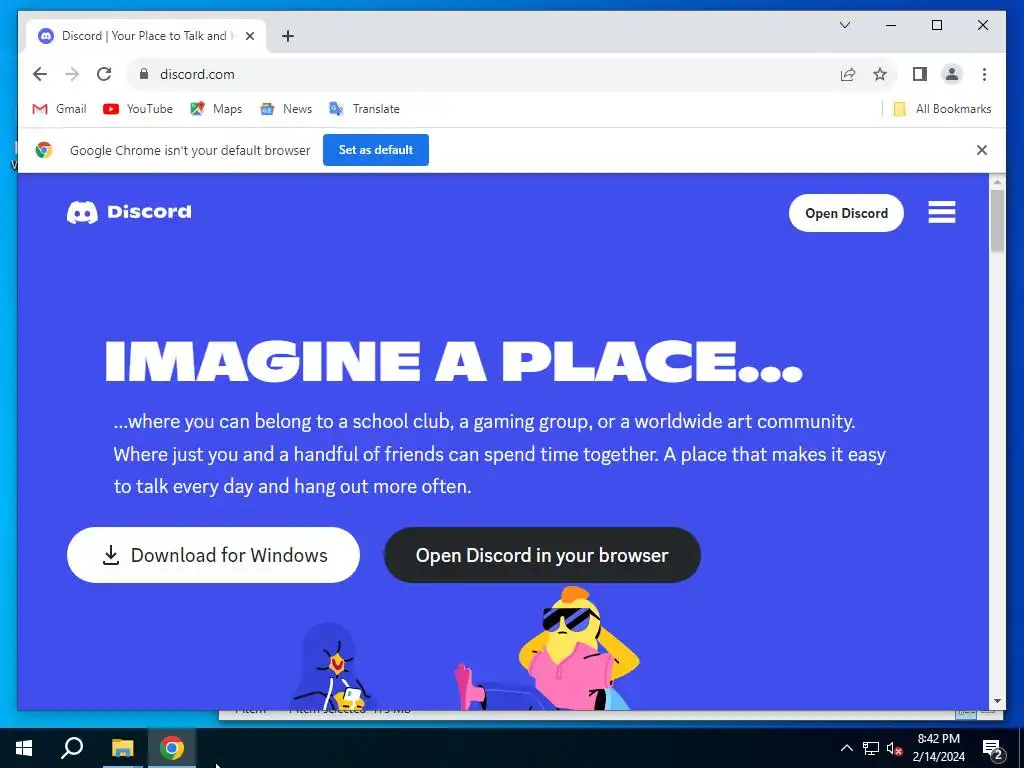Close the Discord tab
Screen dimensions: 1024x768
pos(249,36)
